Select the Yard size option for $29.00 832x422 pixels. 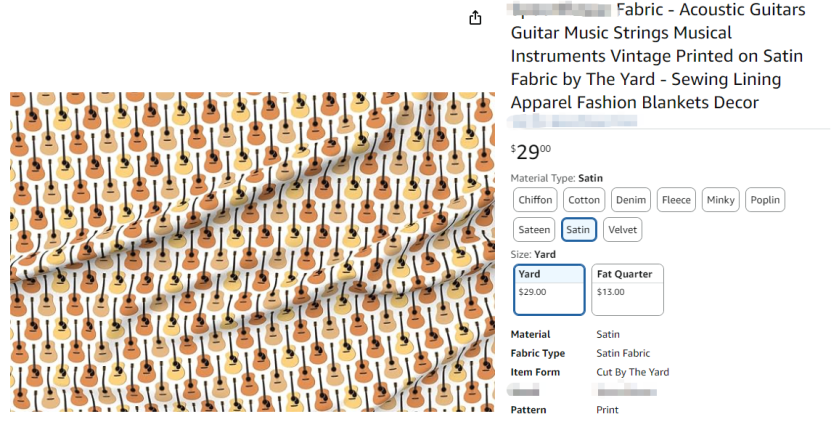click(x=549, y=290)
